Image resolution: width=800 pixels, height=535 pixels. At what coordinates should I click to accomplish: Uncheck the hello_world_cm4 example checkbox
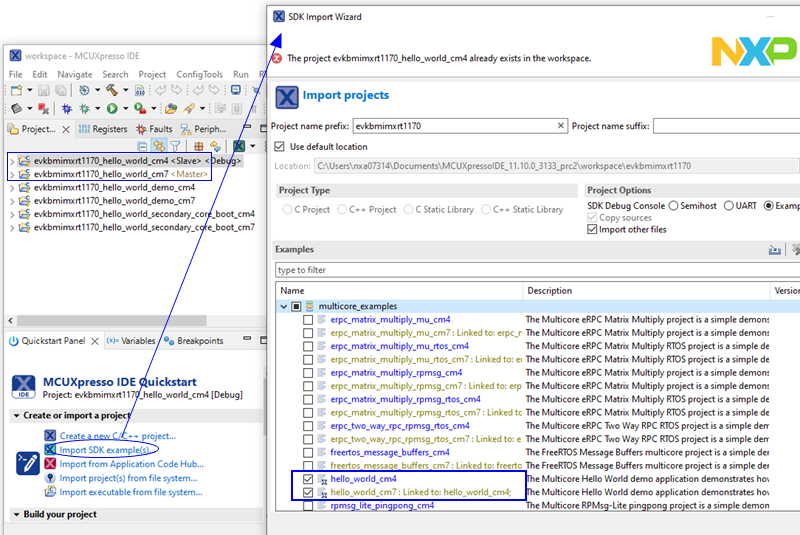308,479
